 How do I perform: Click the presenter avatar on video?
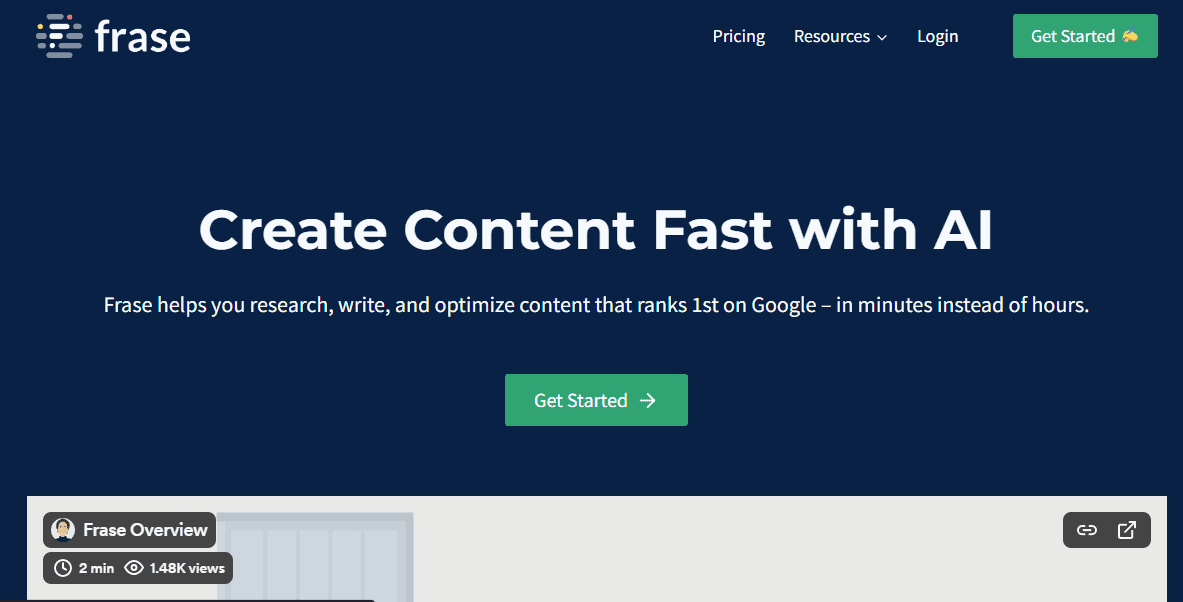point(63,530)
